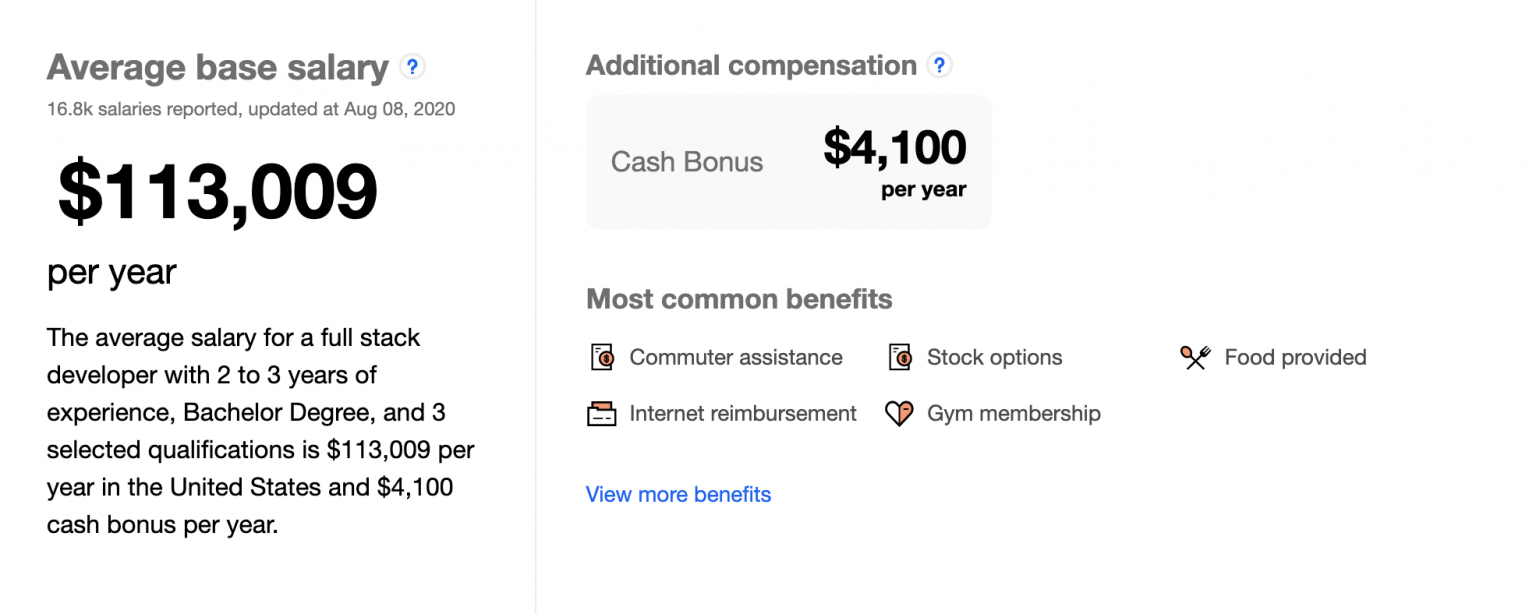Image resolution: width=1536 pixels, height=614 pixels.
Task: Open the View more benefits link
Action: [x=678, y=494]
